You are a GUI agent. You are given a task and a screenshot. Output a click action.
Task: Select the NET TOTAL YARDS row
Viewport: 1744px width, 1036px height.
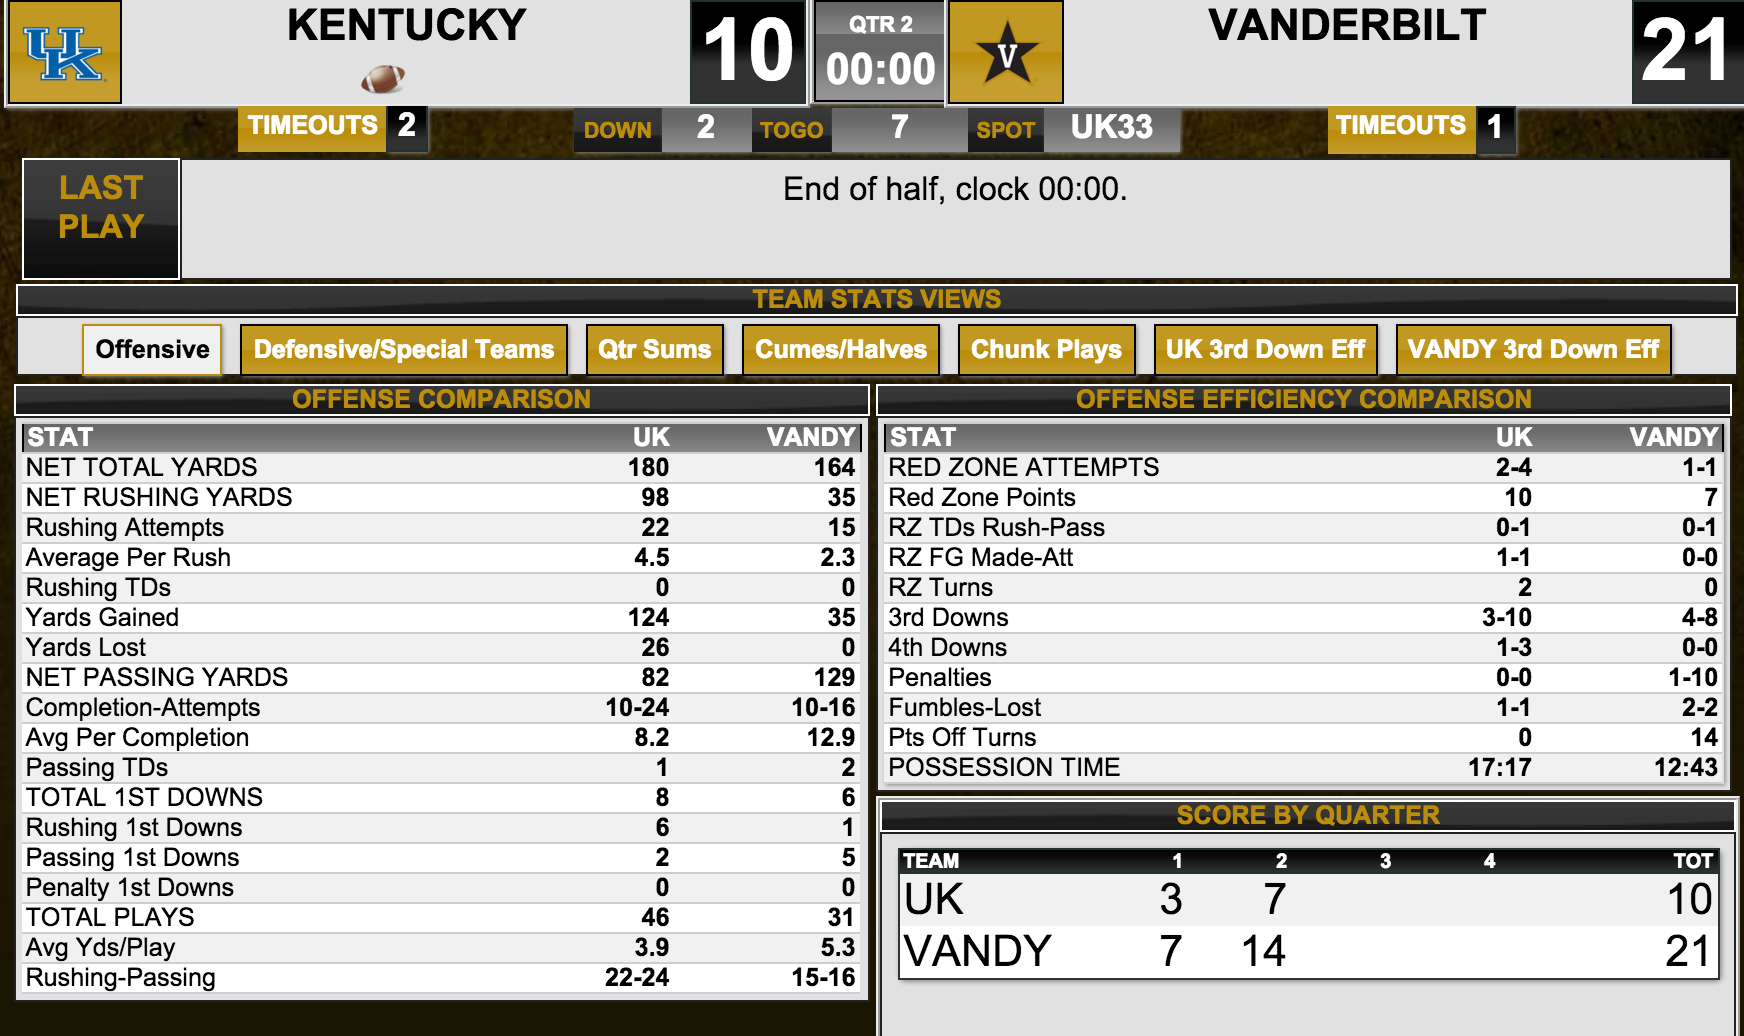point(441,467)
